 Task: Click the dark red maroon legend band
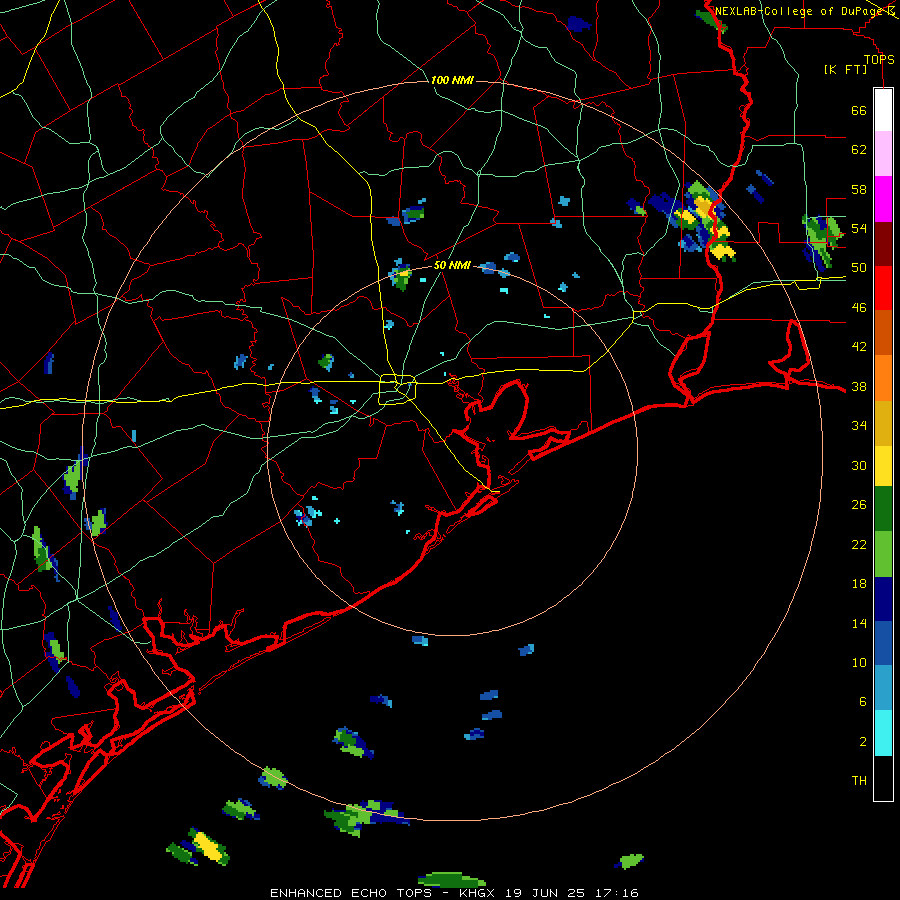883,243
